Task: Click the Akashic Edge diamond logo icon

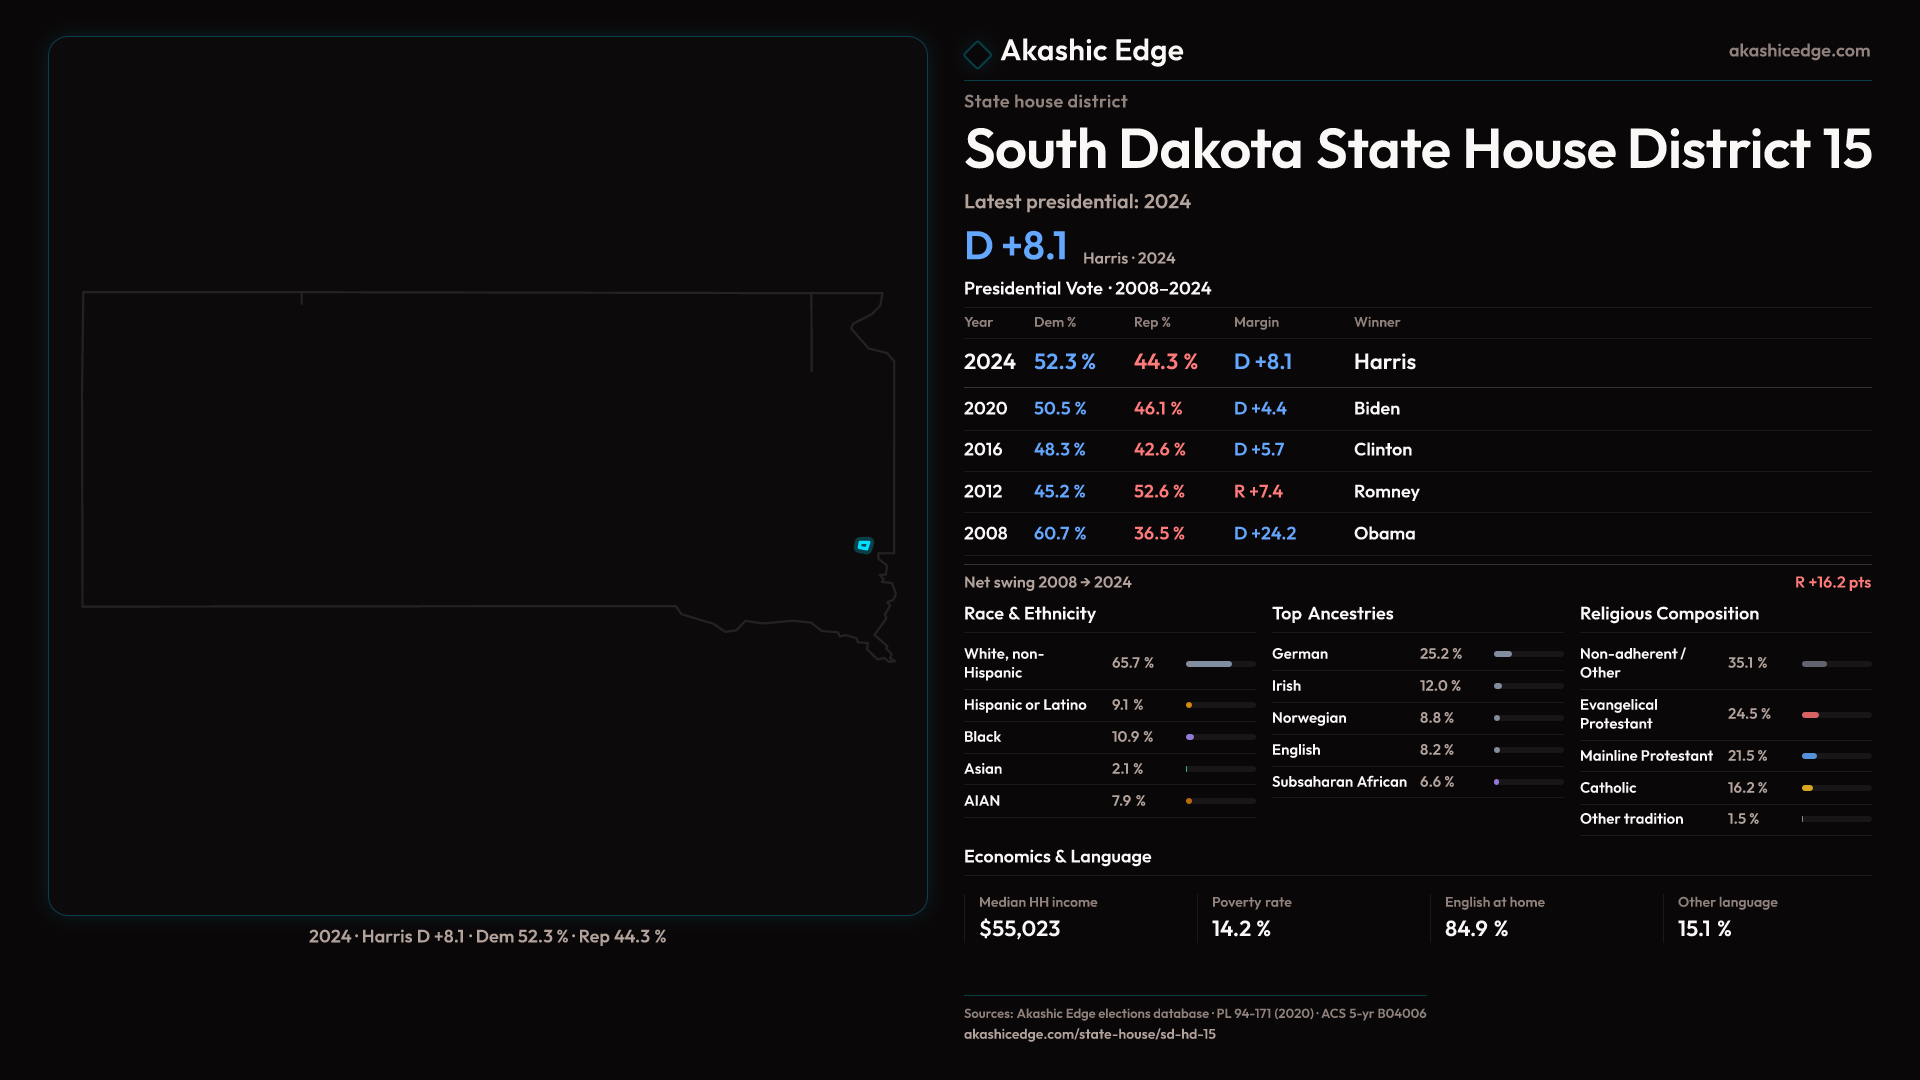Action: pyautogui.click(x=977, y=54)
